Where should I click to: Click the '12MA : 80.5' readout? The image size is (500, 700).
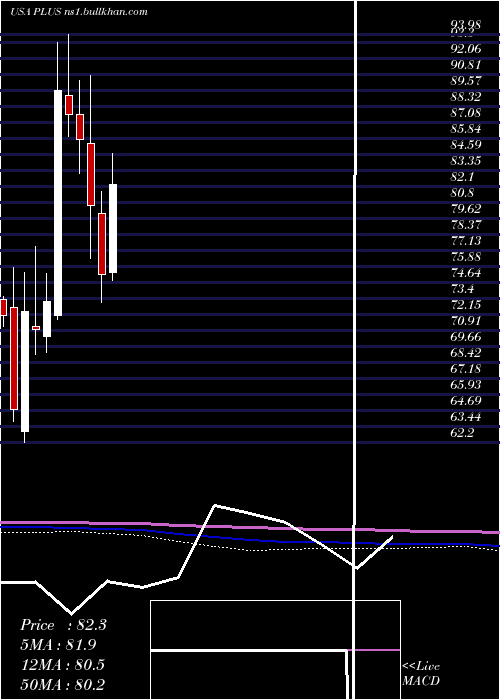coord(63,664)
